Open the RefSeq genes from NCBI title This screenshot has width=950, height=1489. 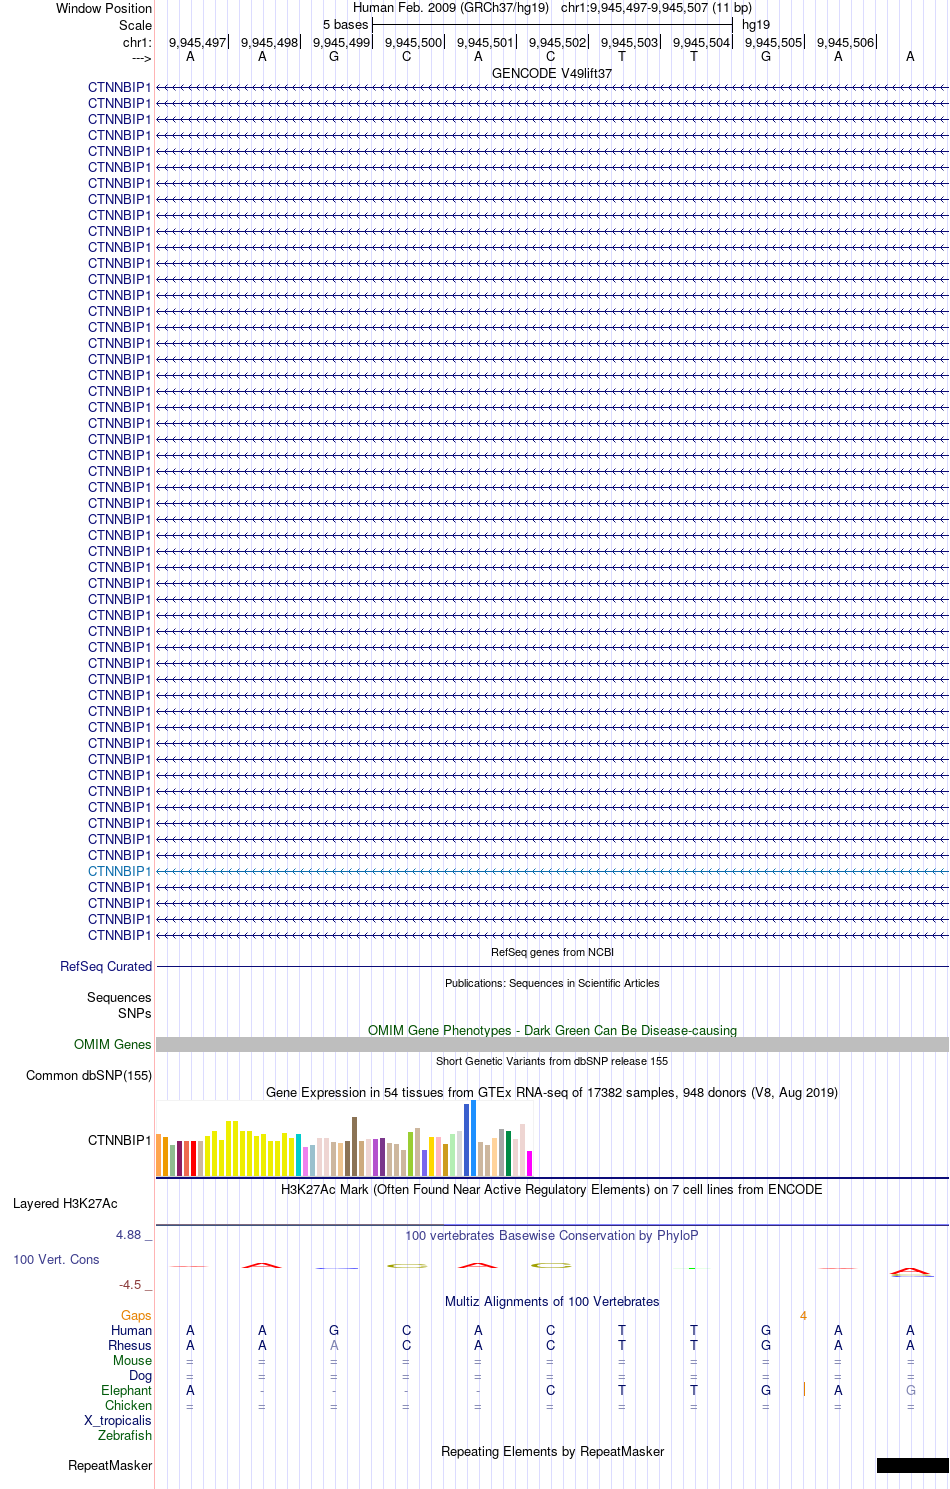pos(552,952)
